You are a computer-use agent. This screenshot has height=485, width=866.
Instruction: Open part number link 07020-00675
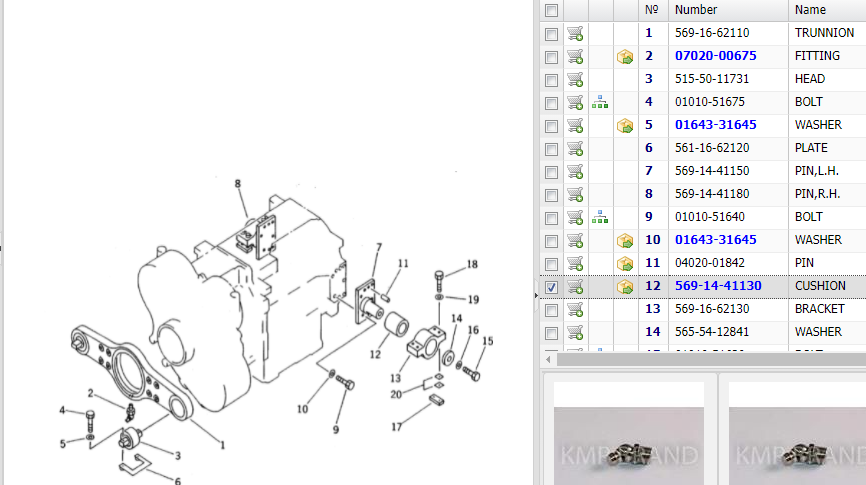(x=715, y=56)
